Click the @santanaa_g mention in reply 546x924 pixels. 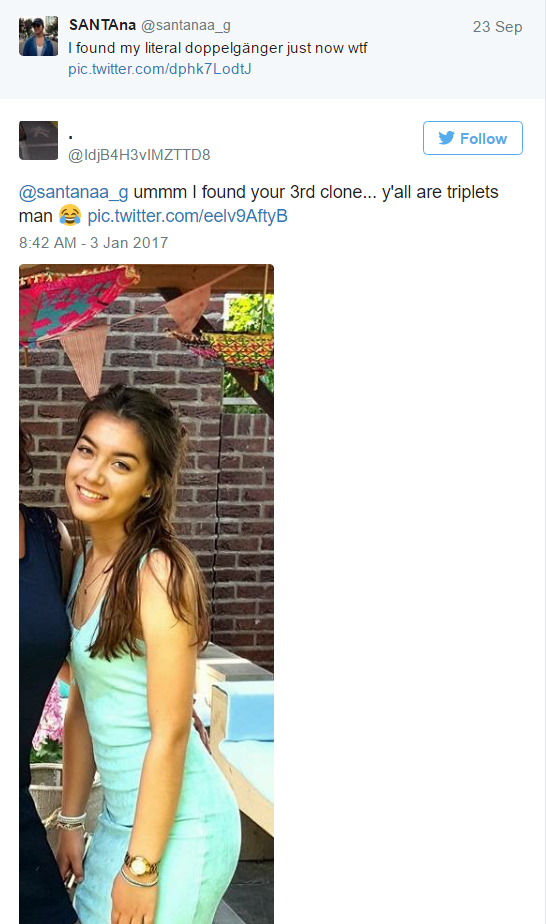(74, 192)
